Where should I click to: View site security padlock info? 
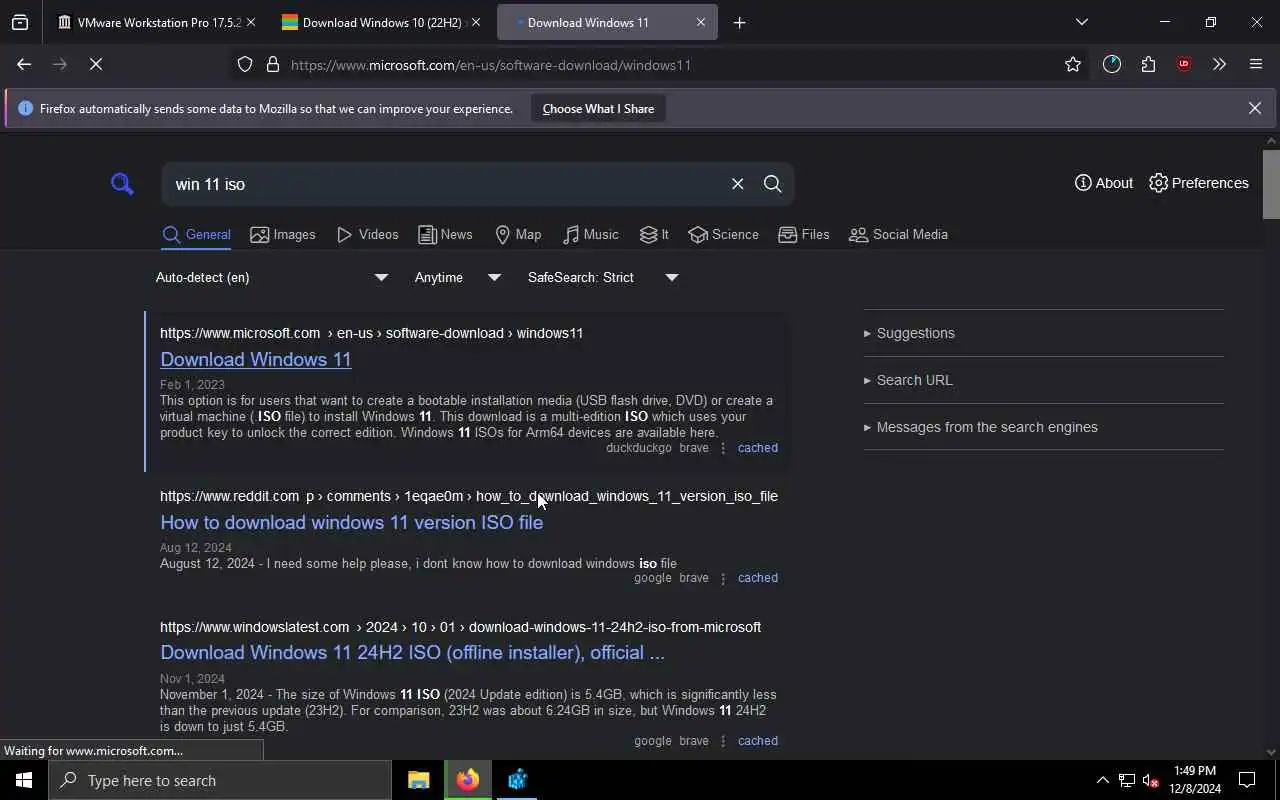click(x=273, y=65)
